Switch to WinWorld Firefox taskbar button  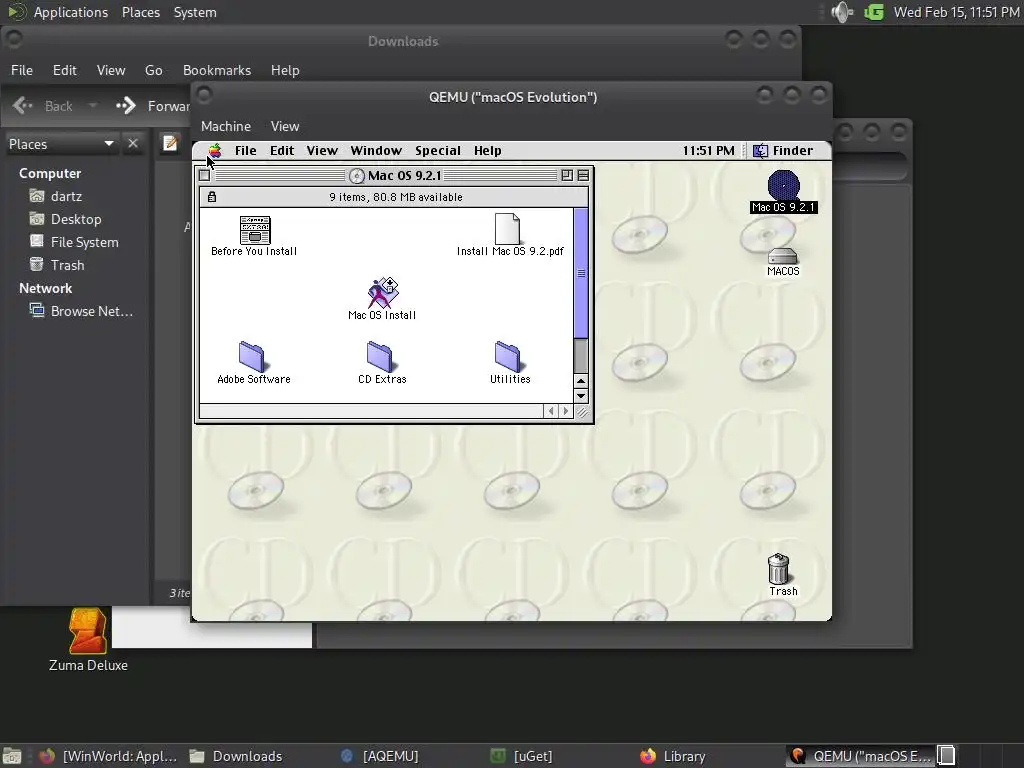point(108,756)
